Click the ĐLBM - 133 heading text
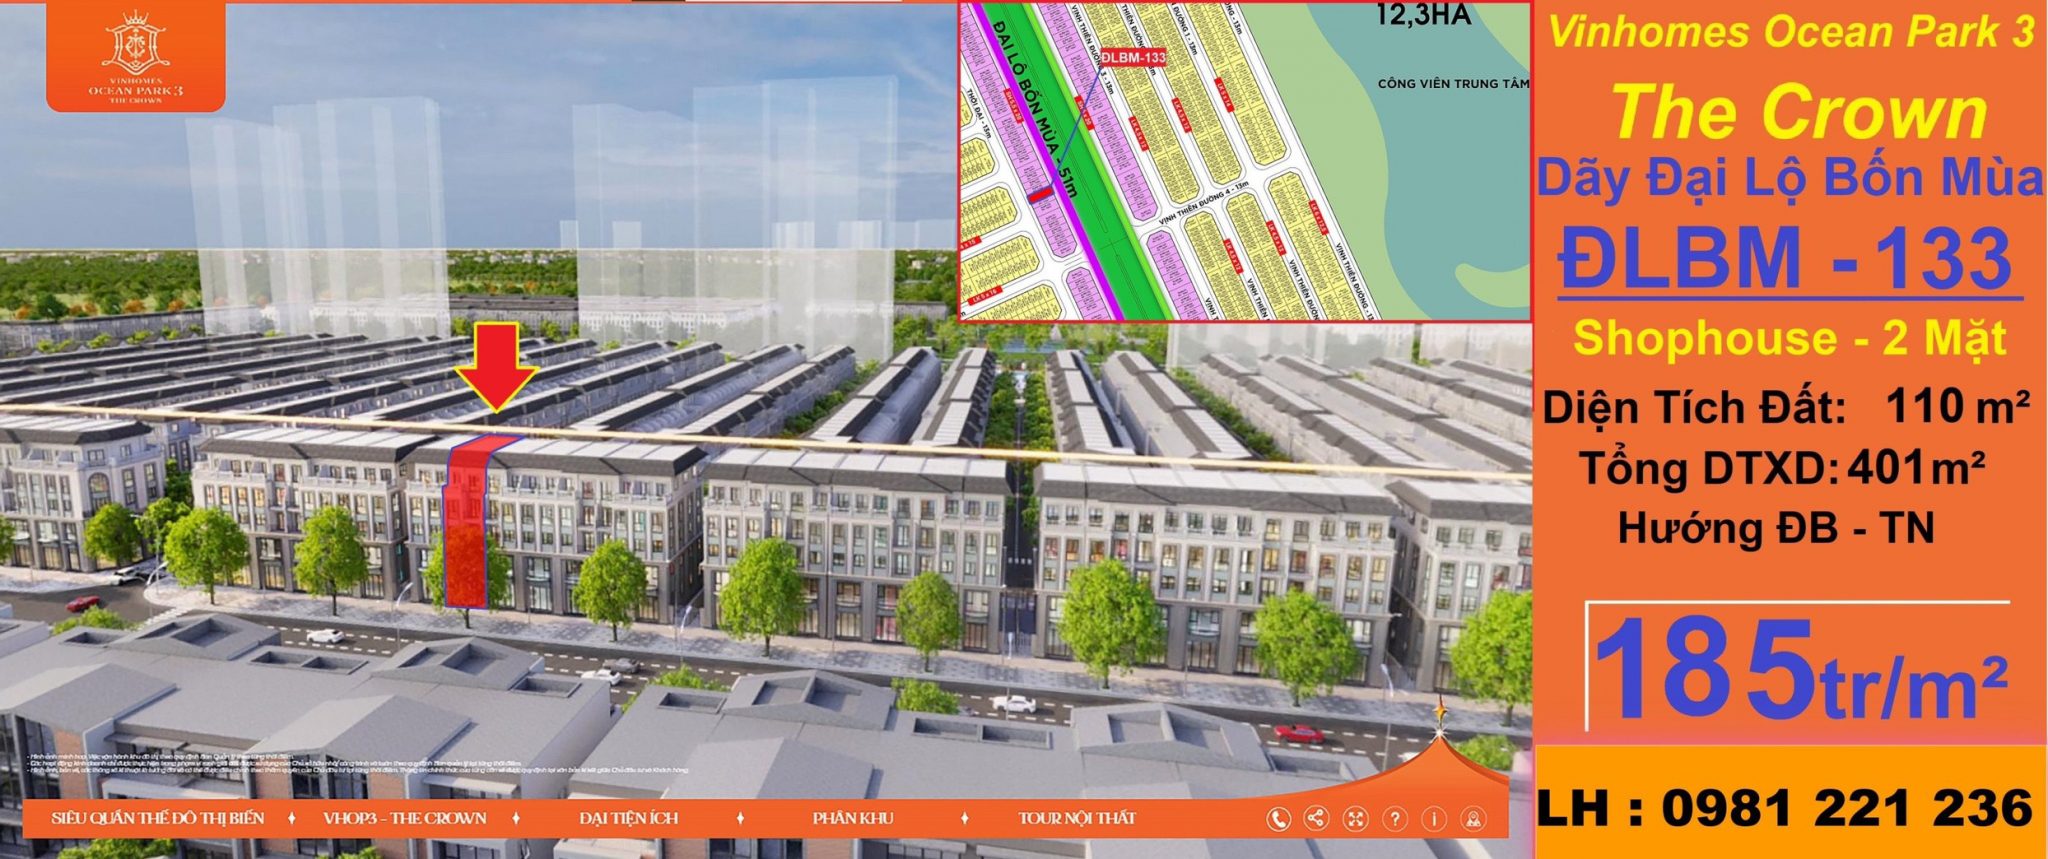The height and width of the screenshot is (859, 2048). (1786, 258)
